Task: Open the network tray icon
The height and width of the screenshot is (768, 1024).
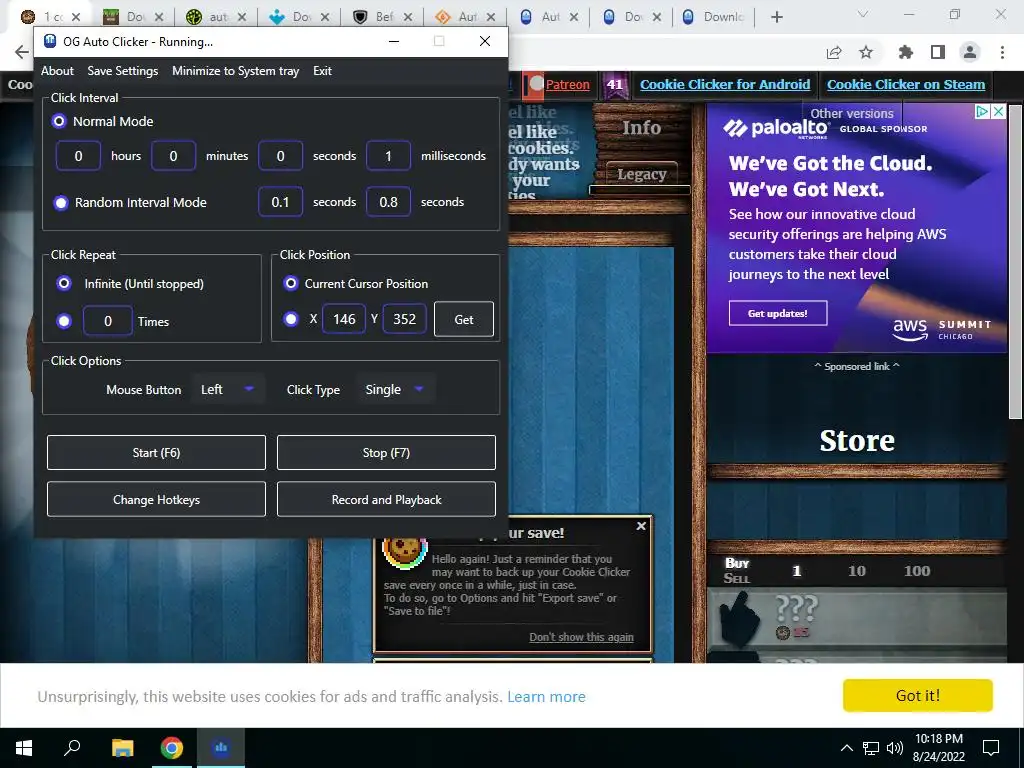Action: (x=871, y=748)
